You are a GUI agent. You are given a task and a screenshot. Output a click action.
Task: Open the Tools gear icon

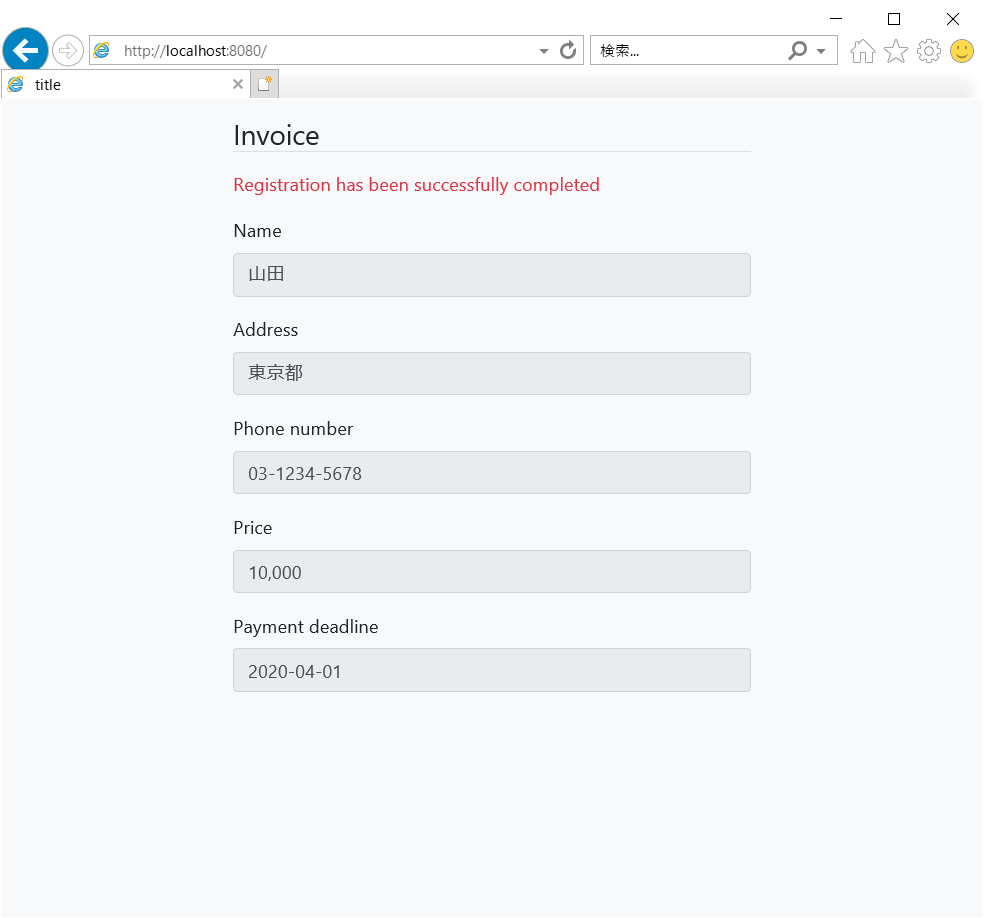pos(928,51)
